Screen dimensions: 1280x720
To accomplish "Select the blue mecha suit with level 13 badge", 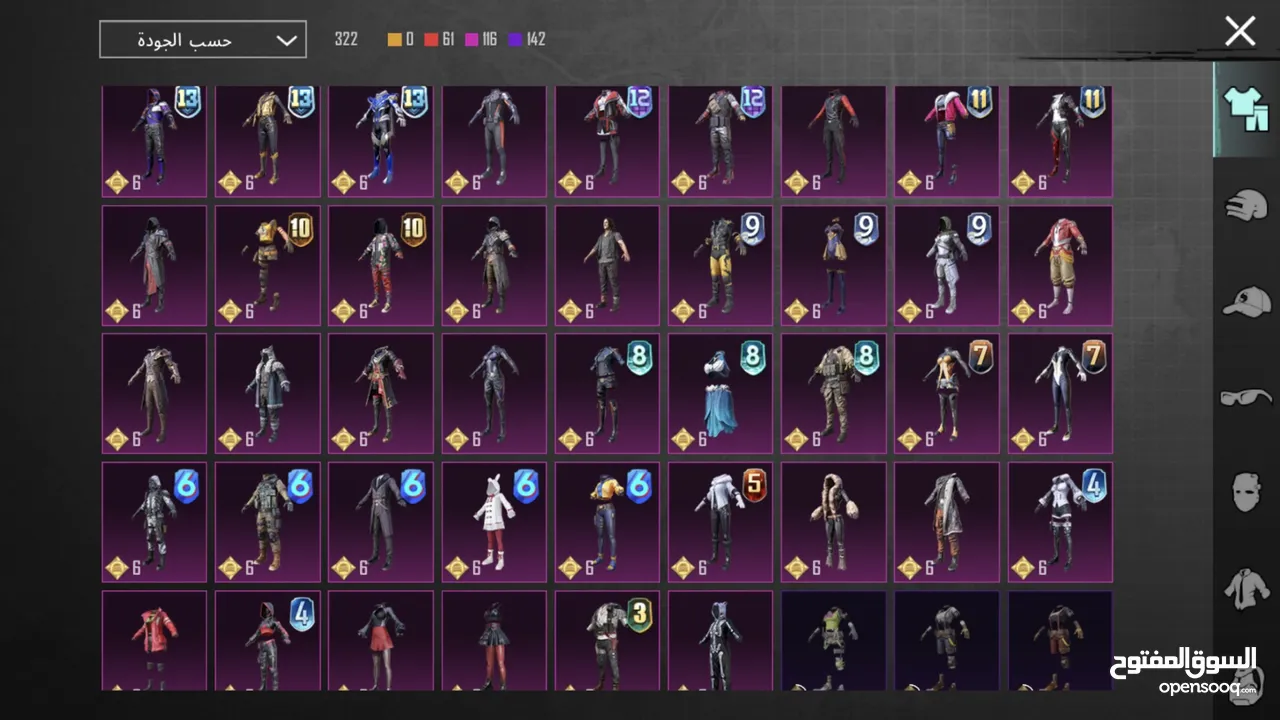I will pyautogui.click(x=381, y=141).
